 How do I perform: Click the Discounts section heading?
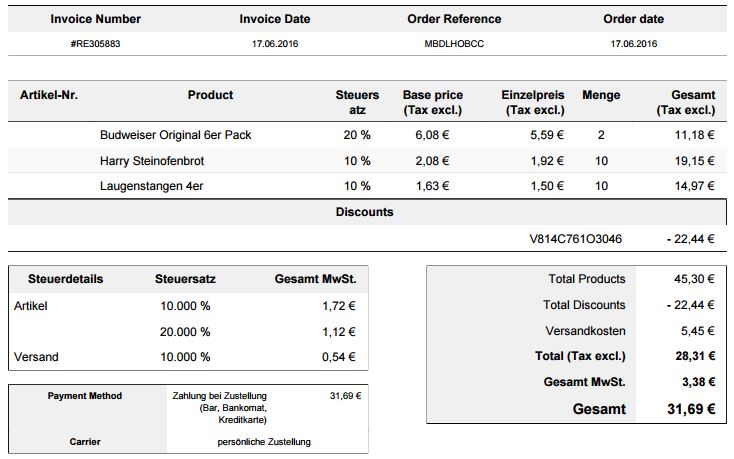[365, 212]
